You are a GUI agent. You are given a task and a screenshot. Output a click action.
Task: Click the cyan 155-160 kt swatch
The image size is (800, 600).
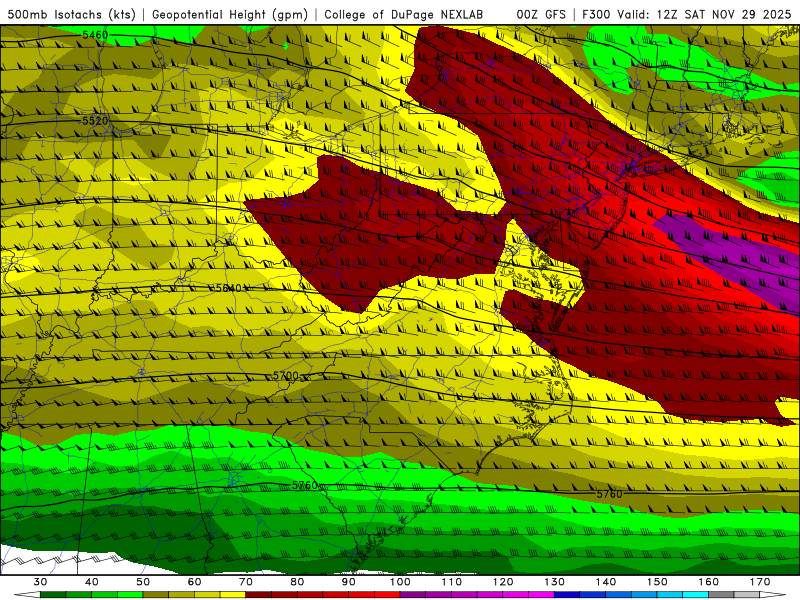(695, 595)
